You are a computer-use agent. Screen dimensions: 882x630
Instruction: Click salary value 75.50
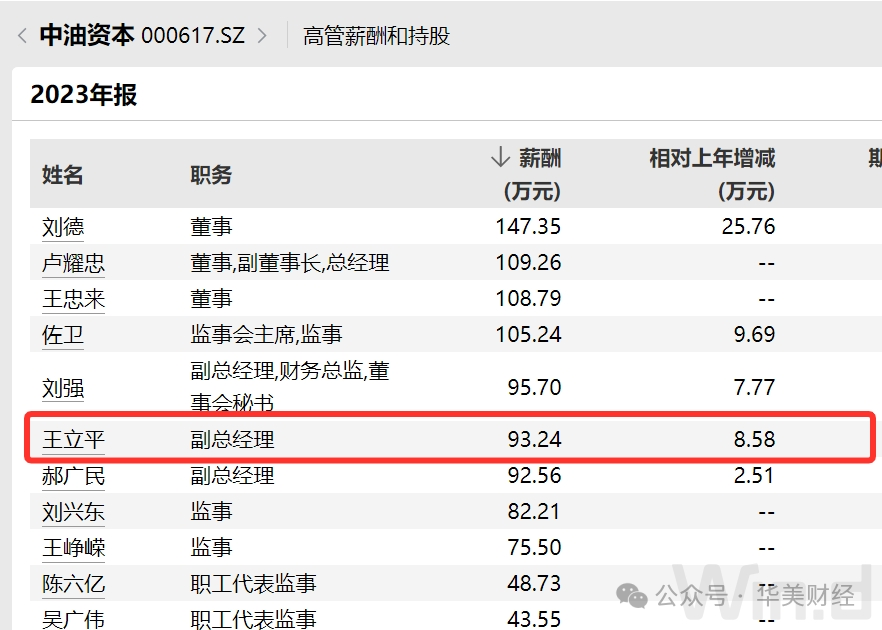(x=534, y=548)
